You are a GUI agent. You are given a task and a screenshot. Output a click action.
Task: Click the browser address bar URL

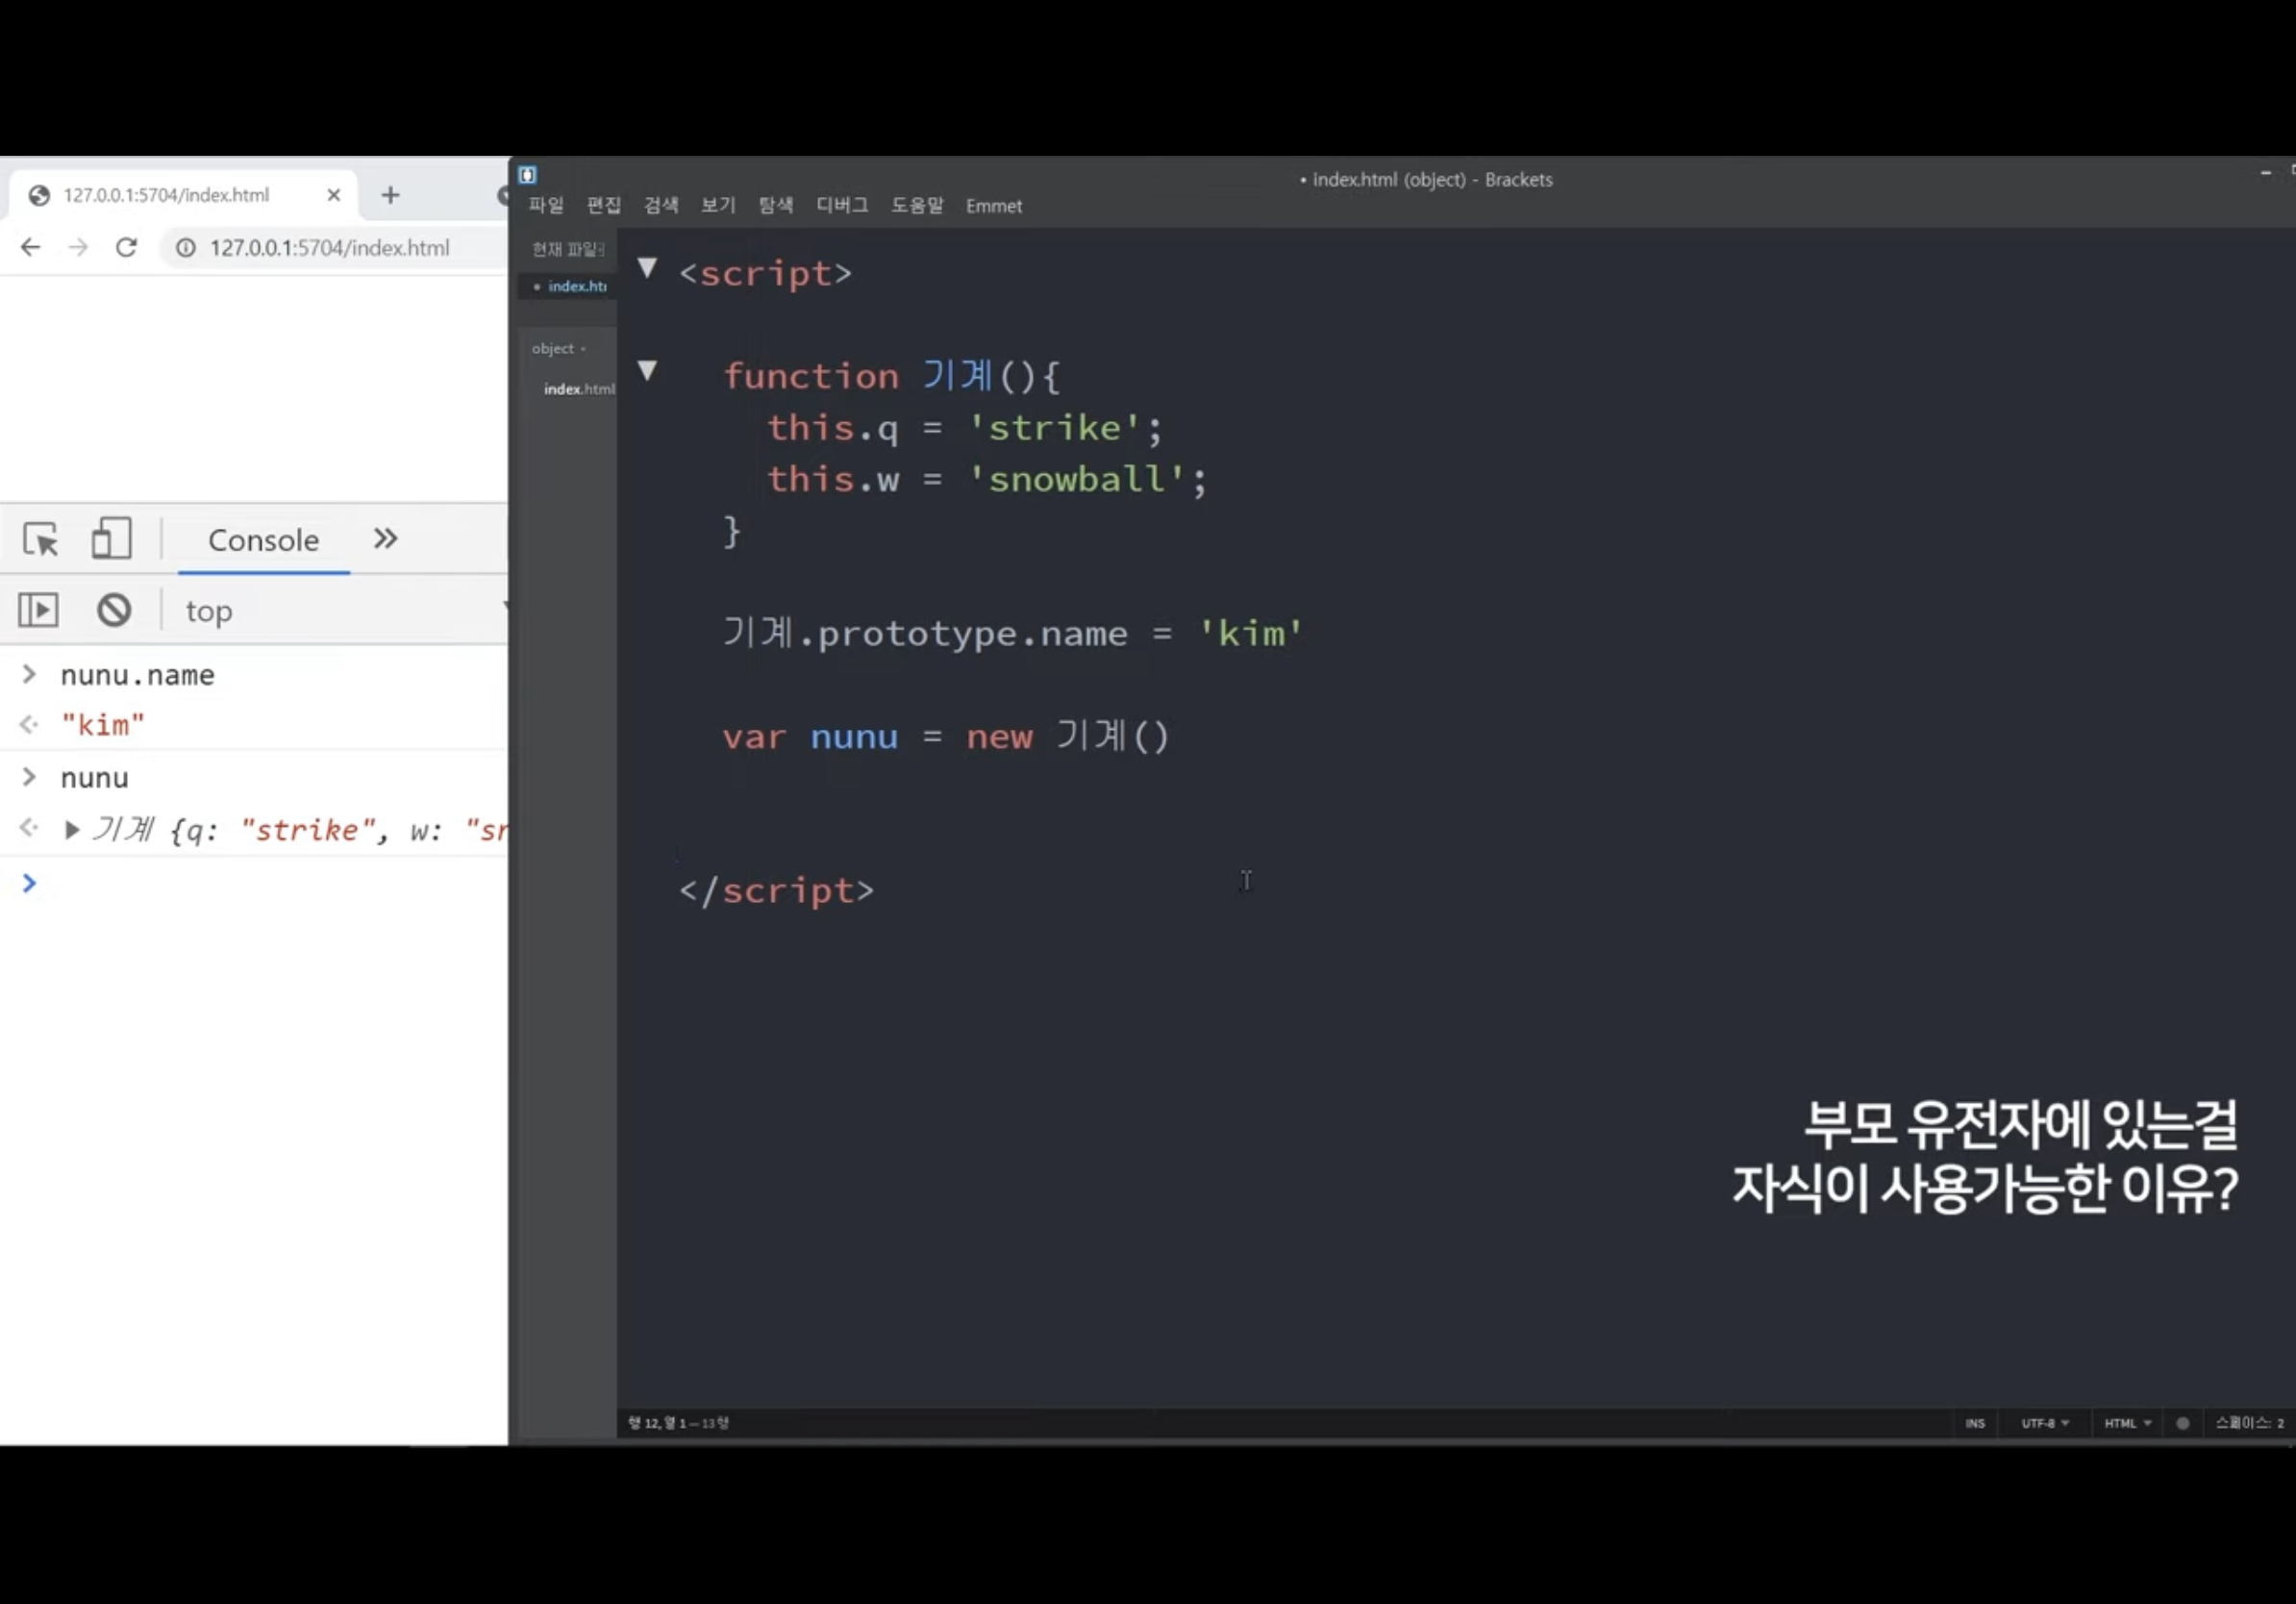click(329, 247)
